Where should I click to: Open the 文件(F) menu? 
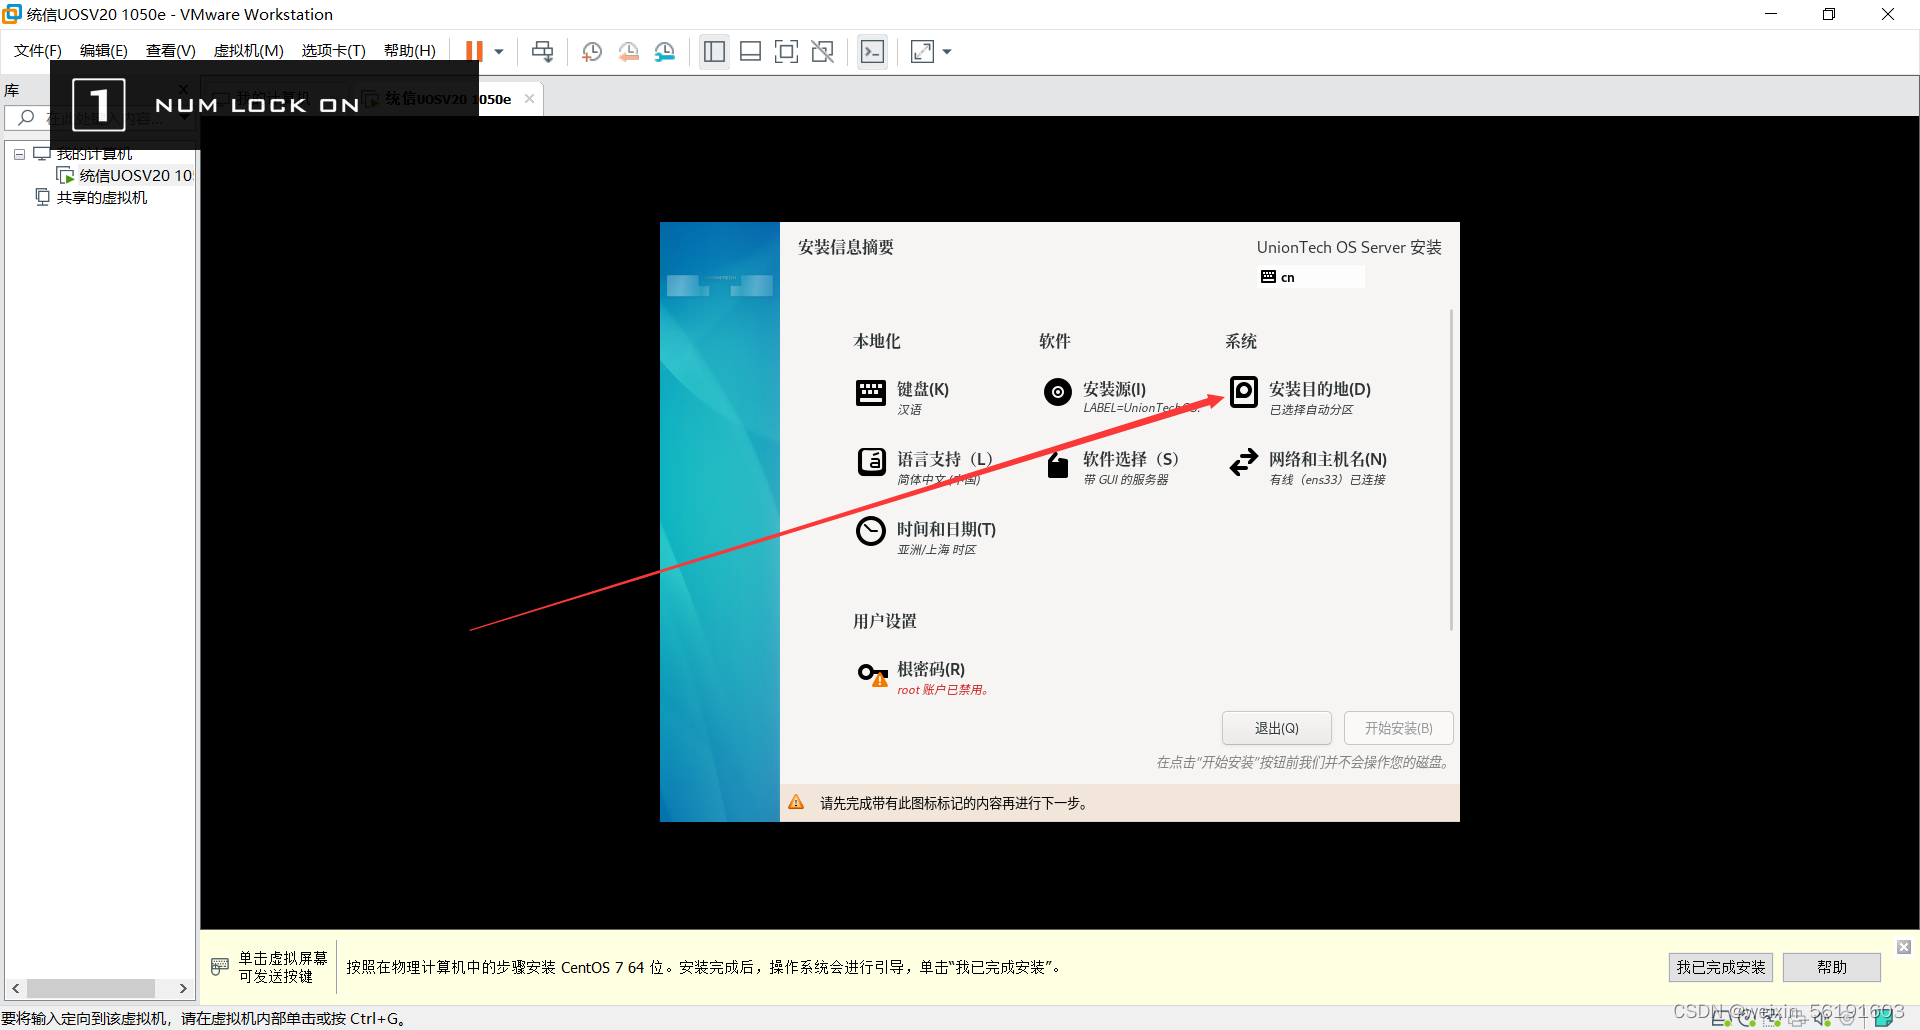tap(38, 51)
